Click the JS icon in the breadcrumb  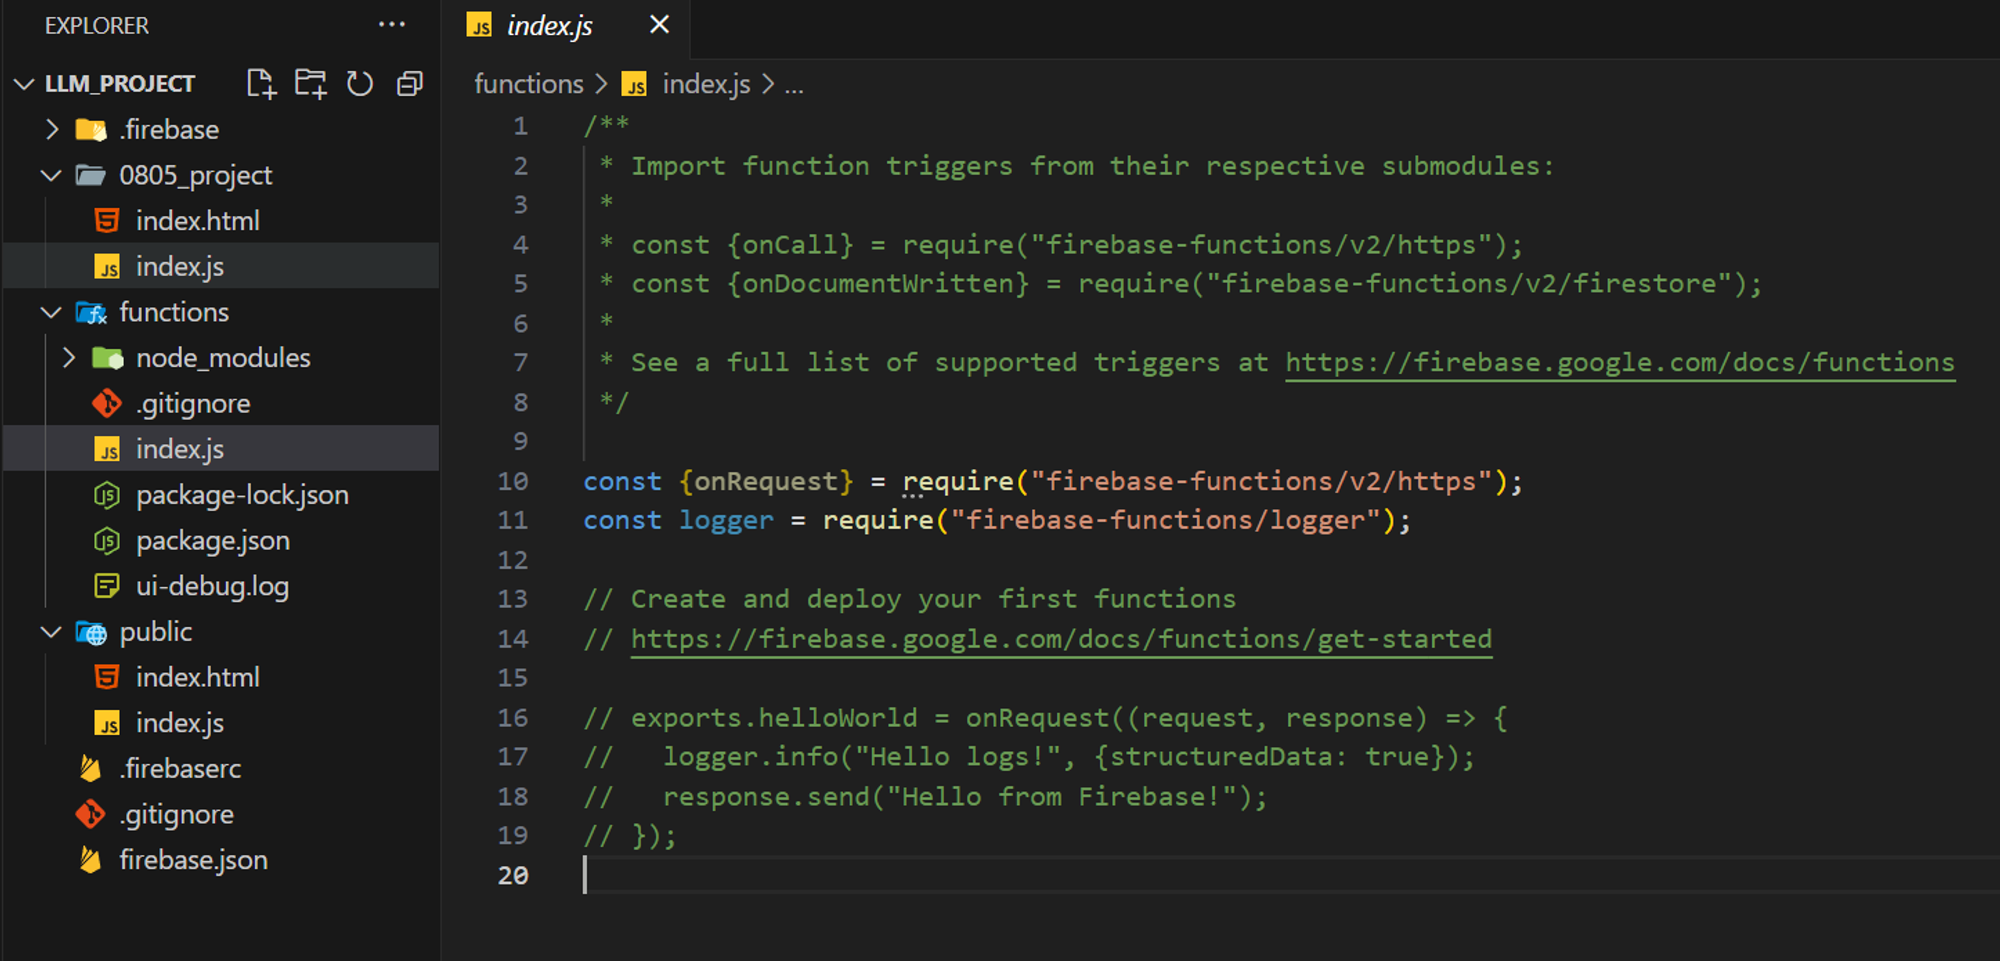coord(634,85)
